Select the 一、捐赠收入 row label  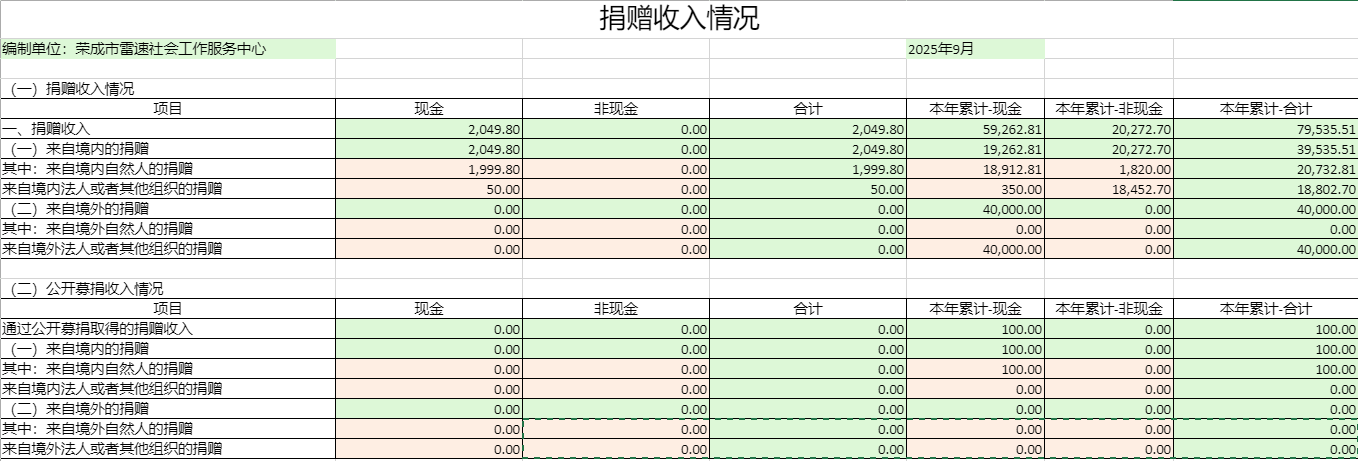(47, 129)
